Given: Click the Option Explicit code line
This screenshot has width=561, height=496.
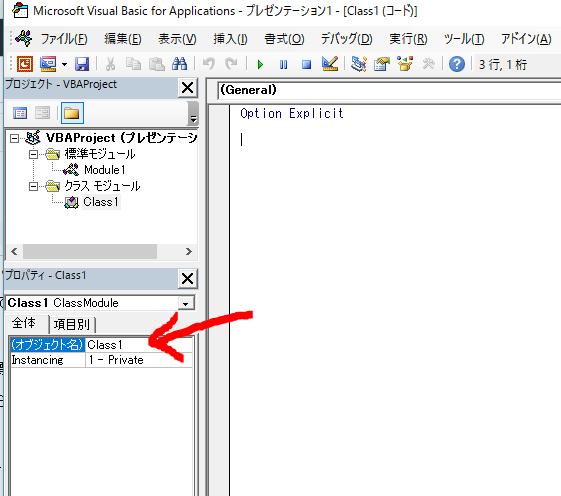Looking at the screenshot, I should tap(292, 113).
